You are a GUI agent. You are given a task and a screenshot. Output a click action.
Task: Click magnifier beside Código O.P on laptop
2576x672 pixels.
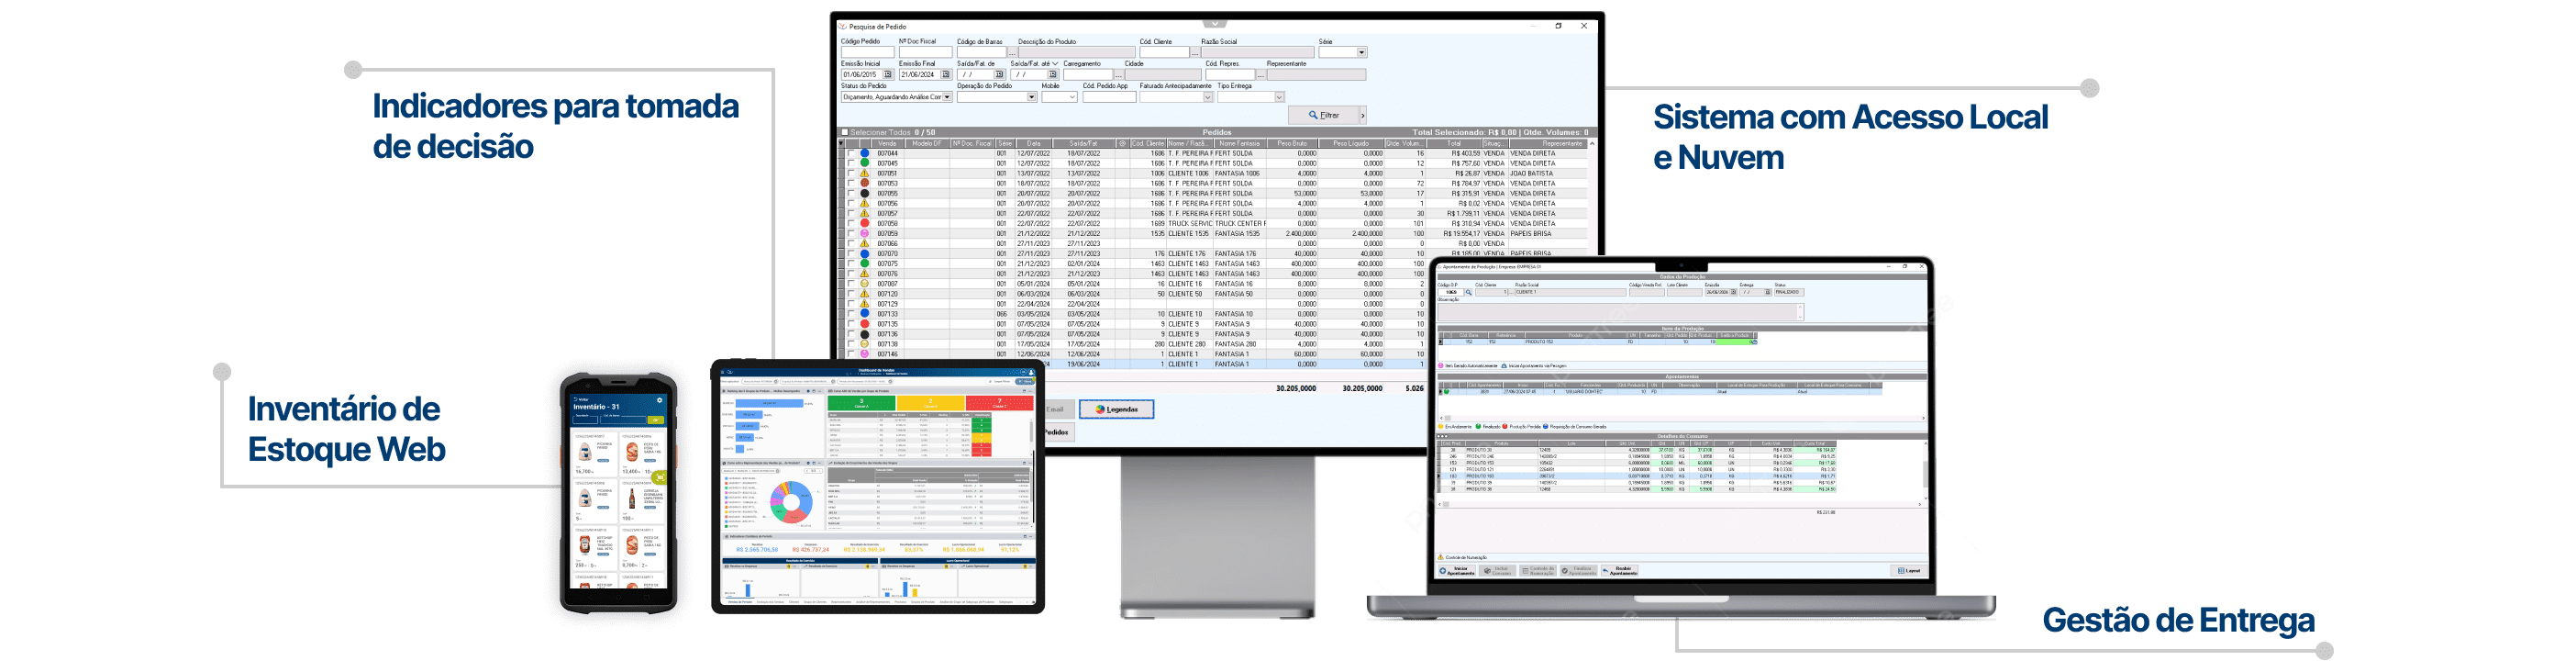(1469, 292)
